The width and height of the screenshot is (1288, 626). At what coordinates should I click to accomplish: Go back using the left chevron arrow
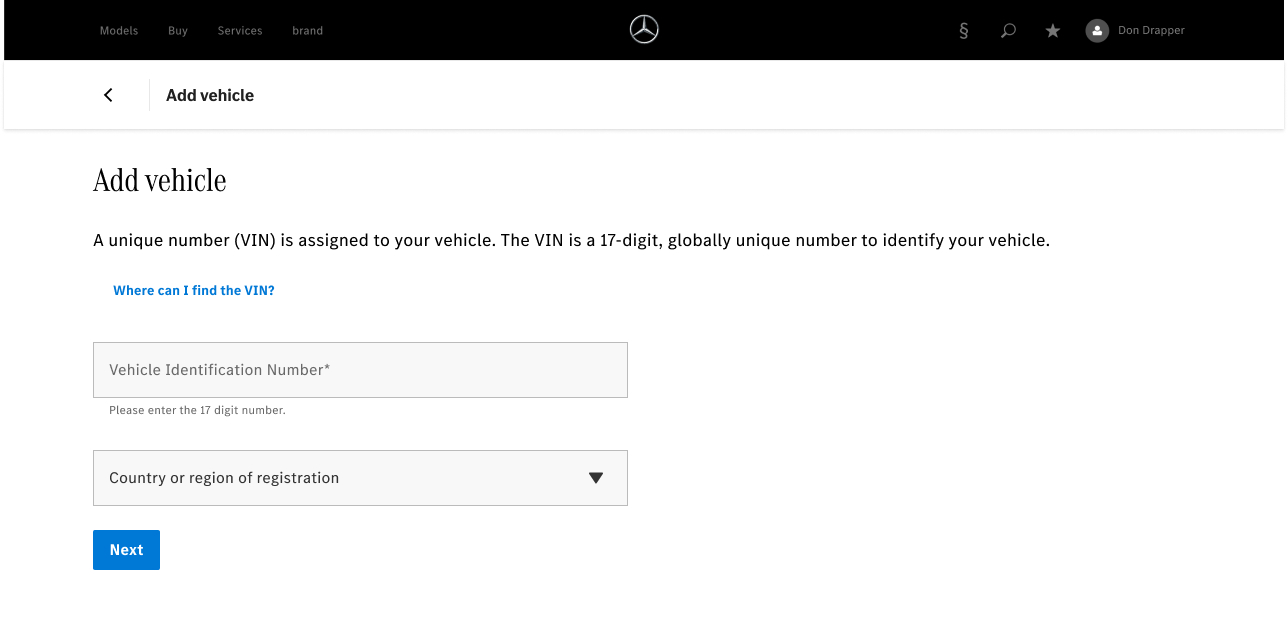tap(108, 95)
